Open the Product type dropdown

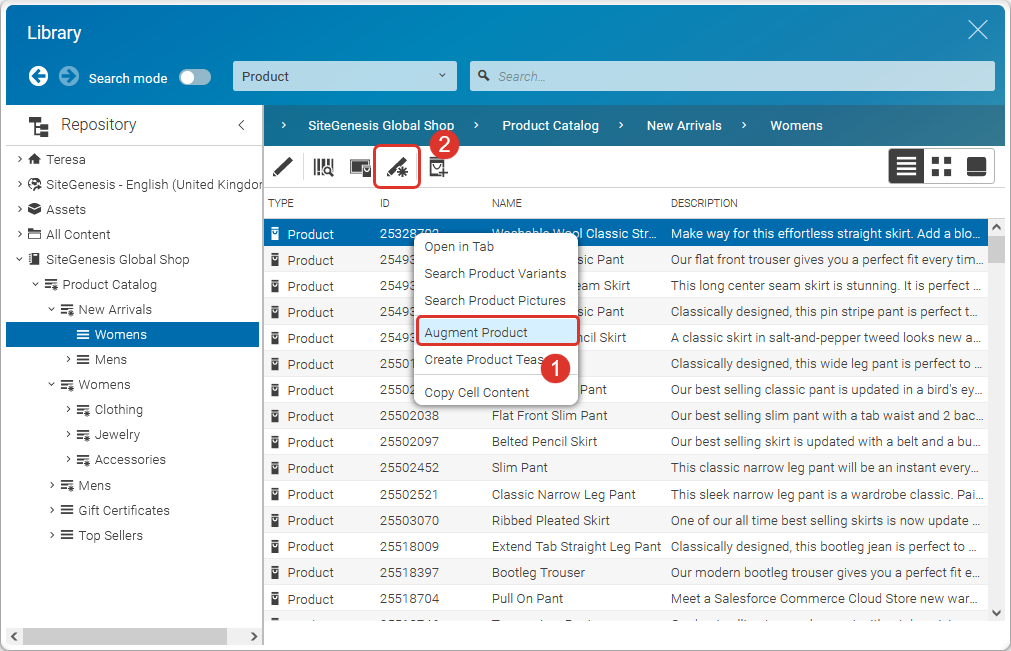pyautogui.click(x=345, y=76)
